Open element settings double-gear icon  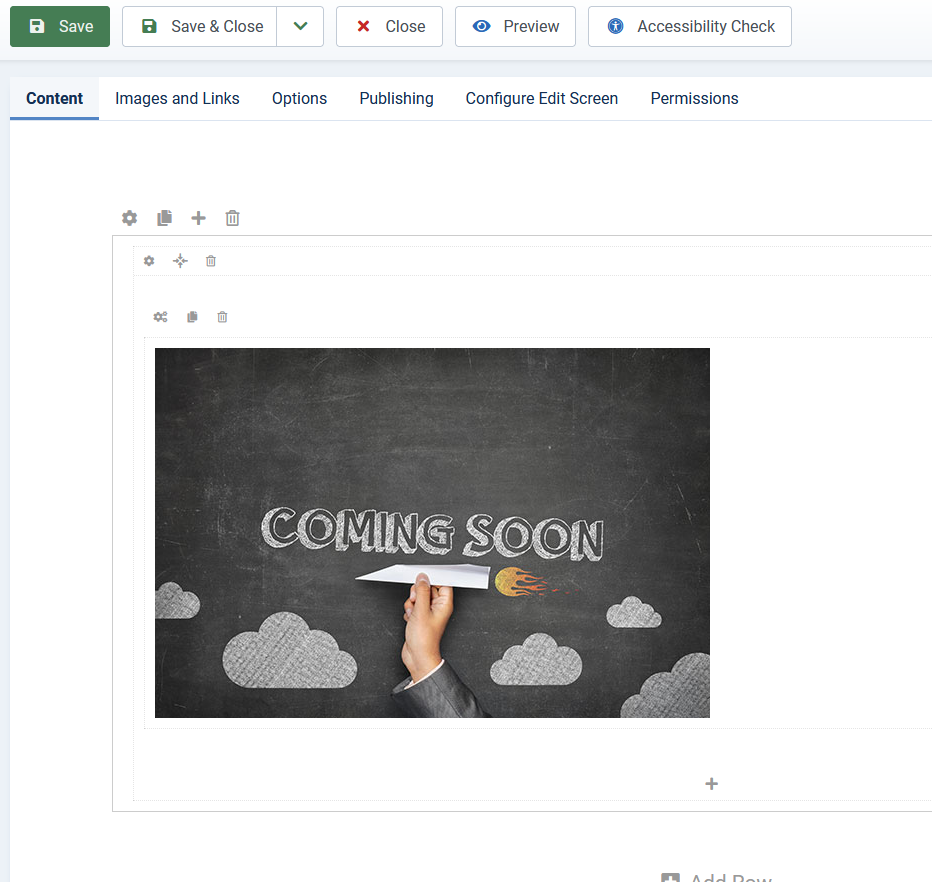[160, 317]
